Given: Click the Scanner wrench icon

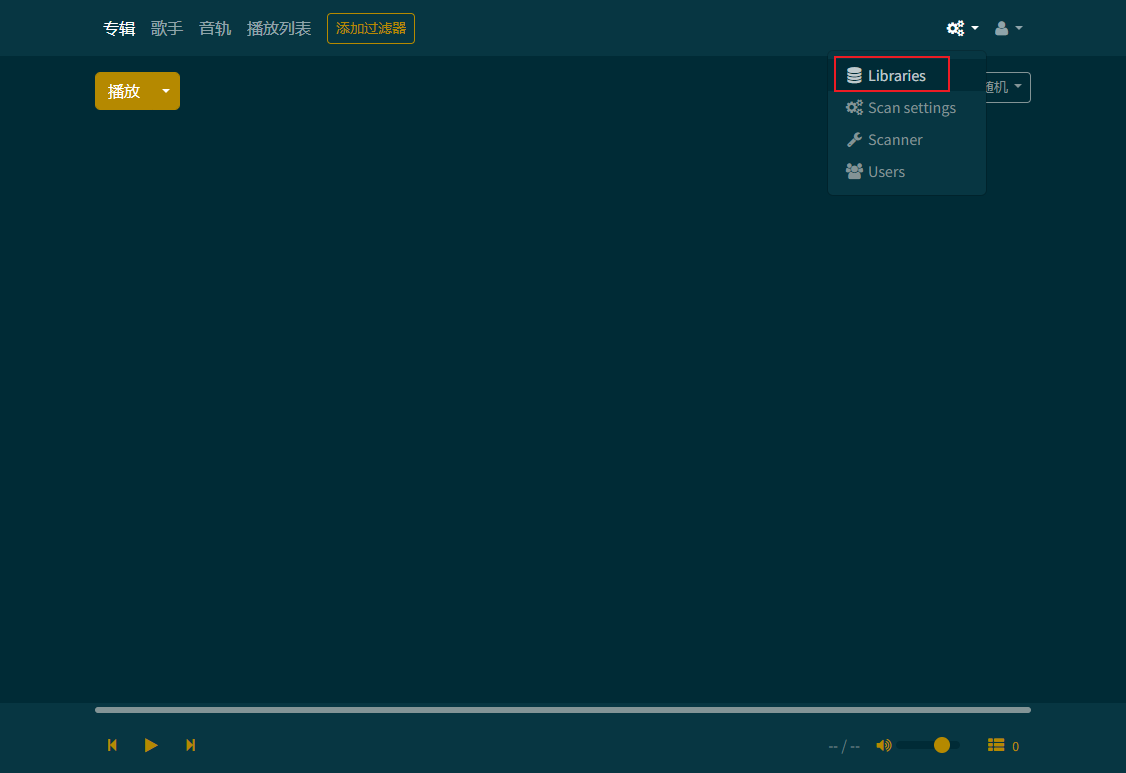Looking at the screenshot, I should point(854,139).
